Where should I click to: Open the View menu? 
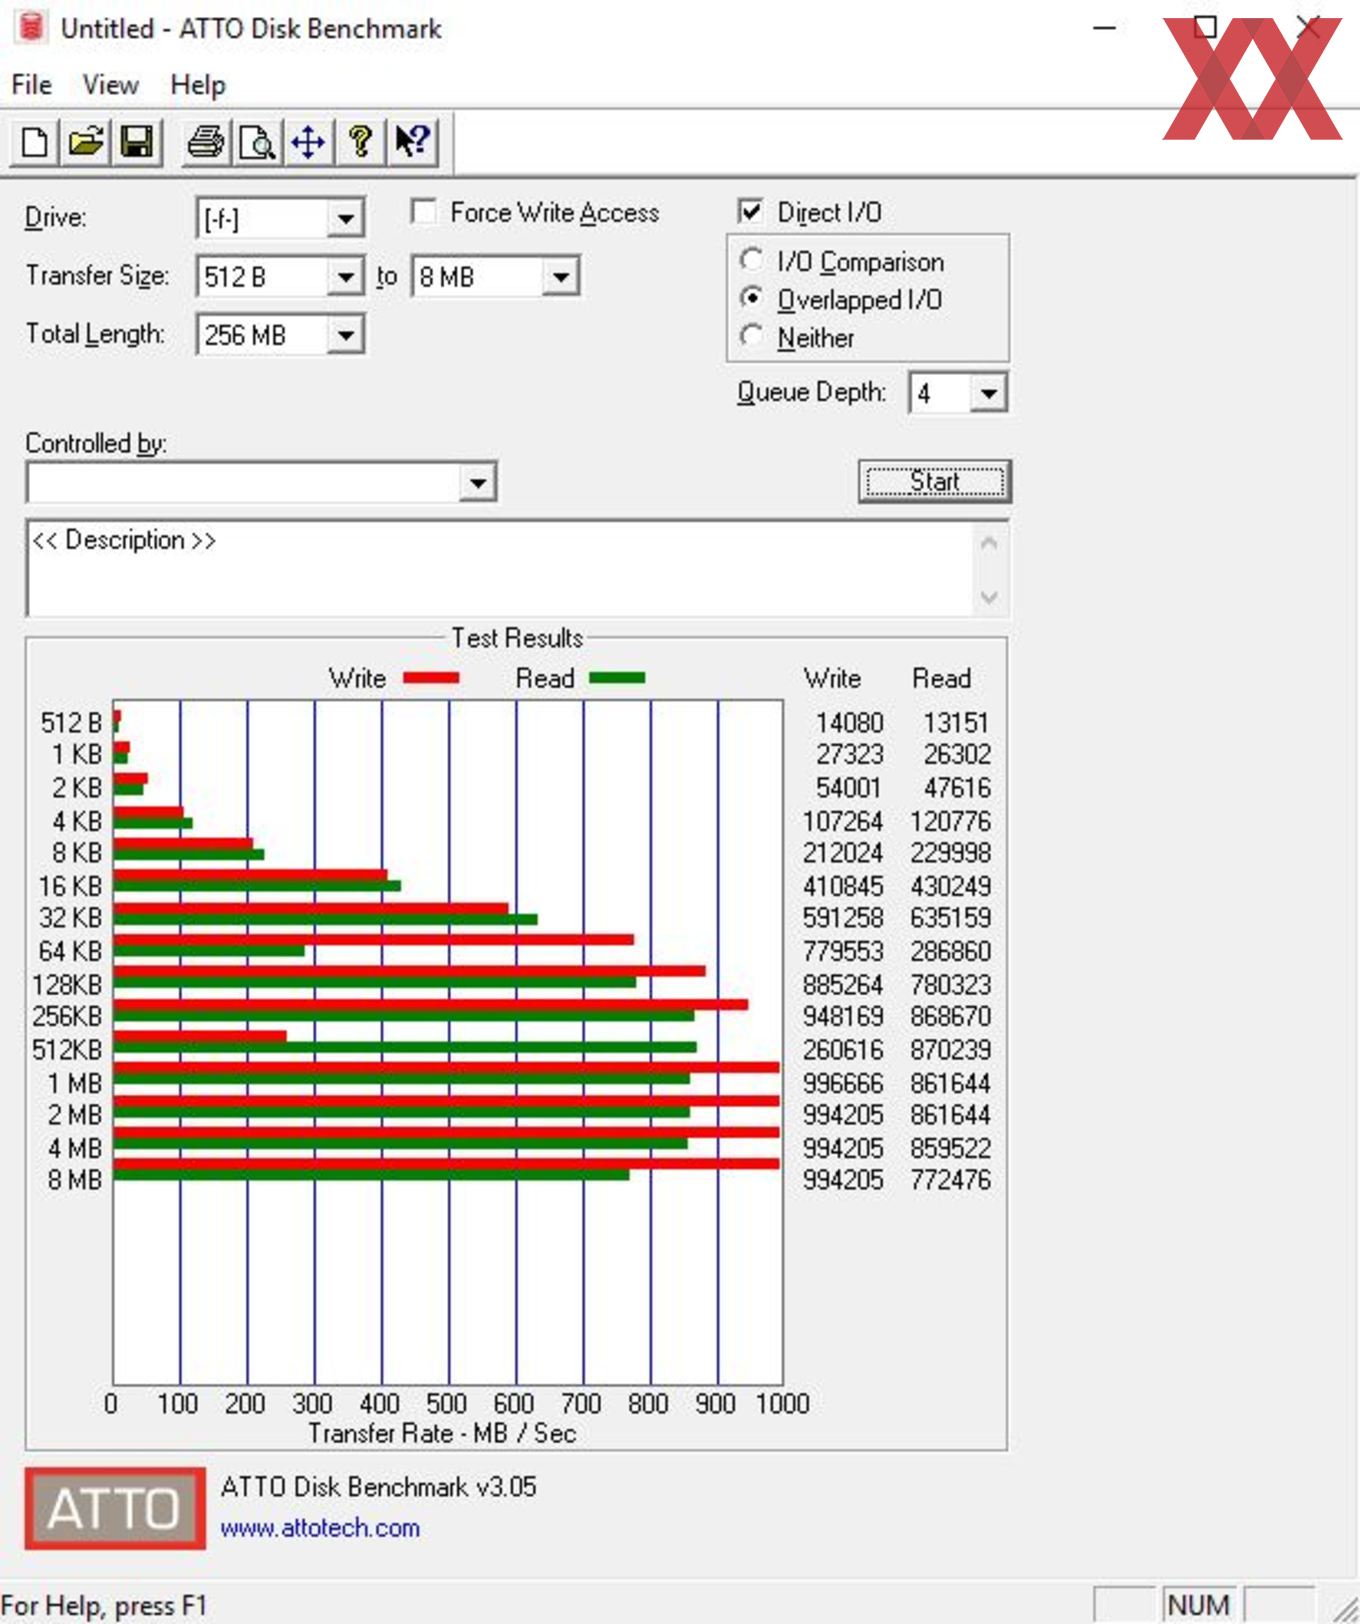(x=110, y=85)
